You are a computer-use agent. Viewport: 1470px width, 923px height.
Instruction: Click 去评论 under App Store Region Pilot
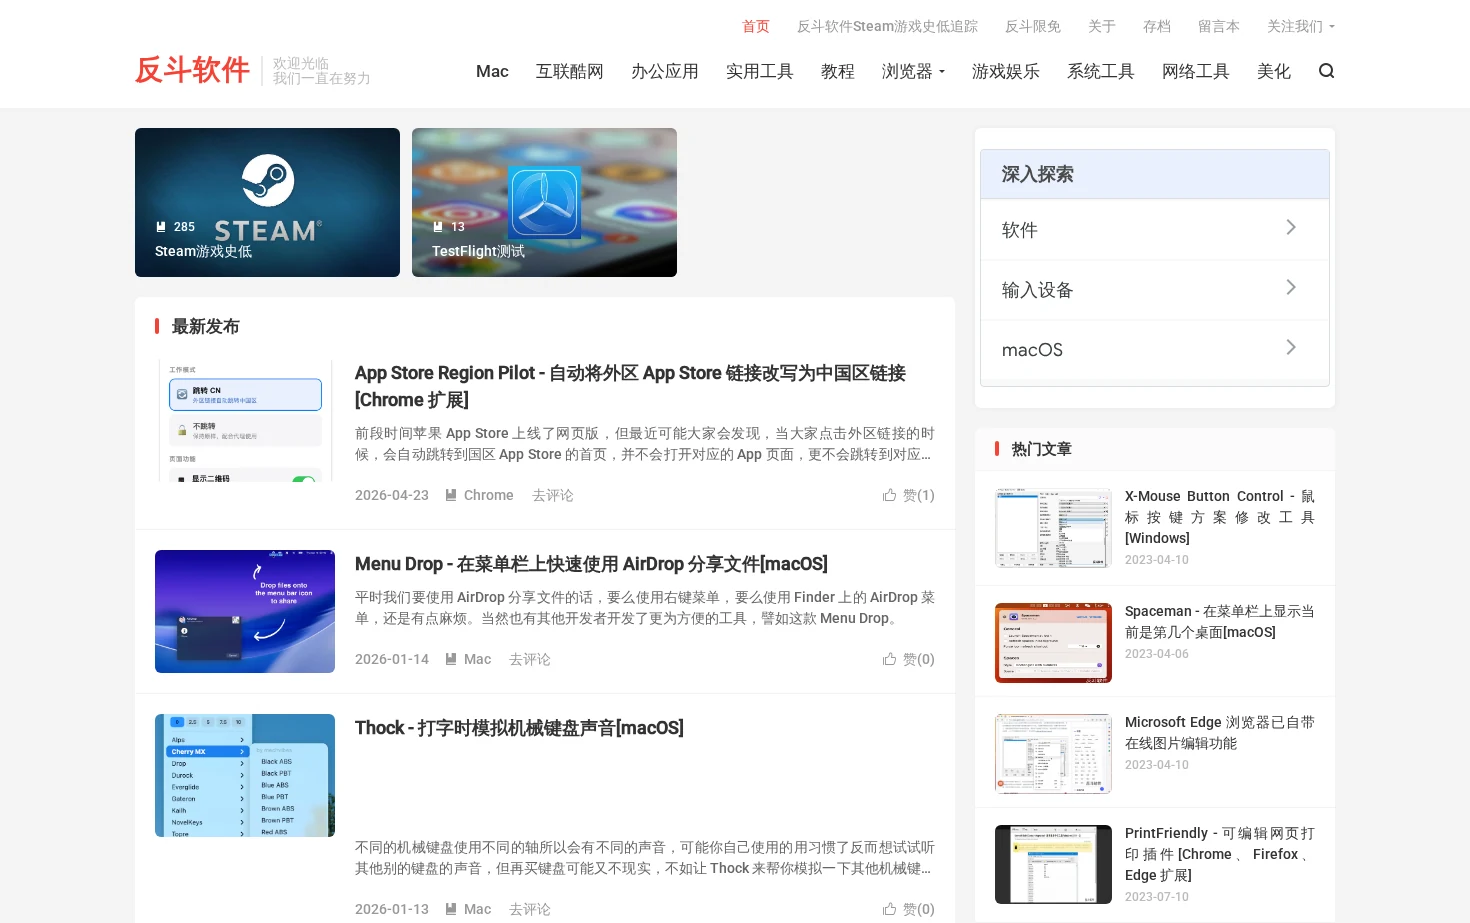coord(553,495)
